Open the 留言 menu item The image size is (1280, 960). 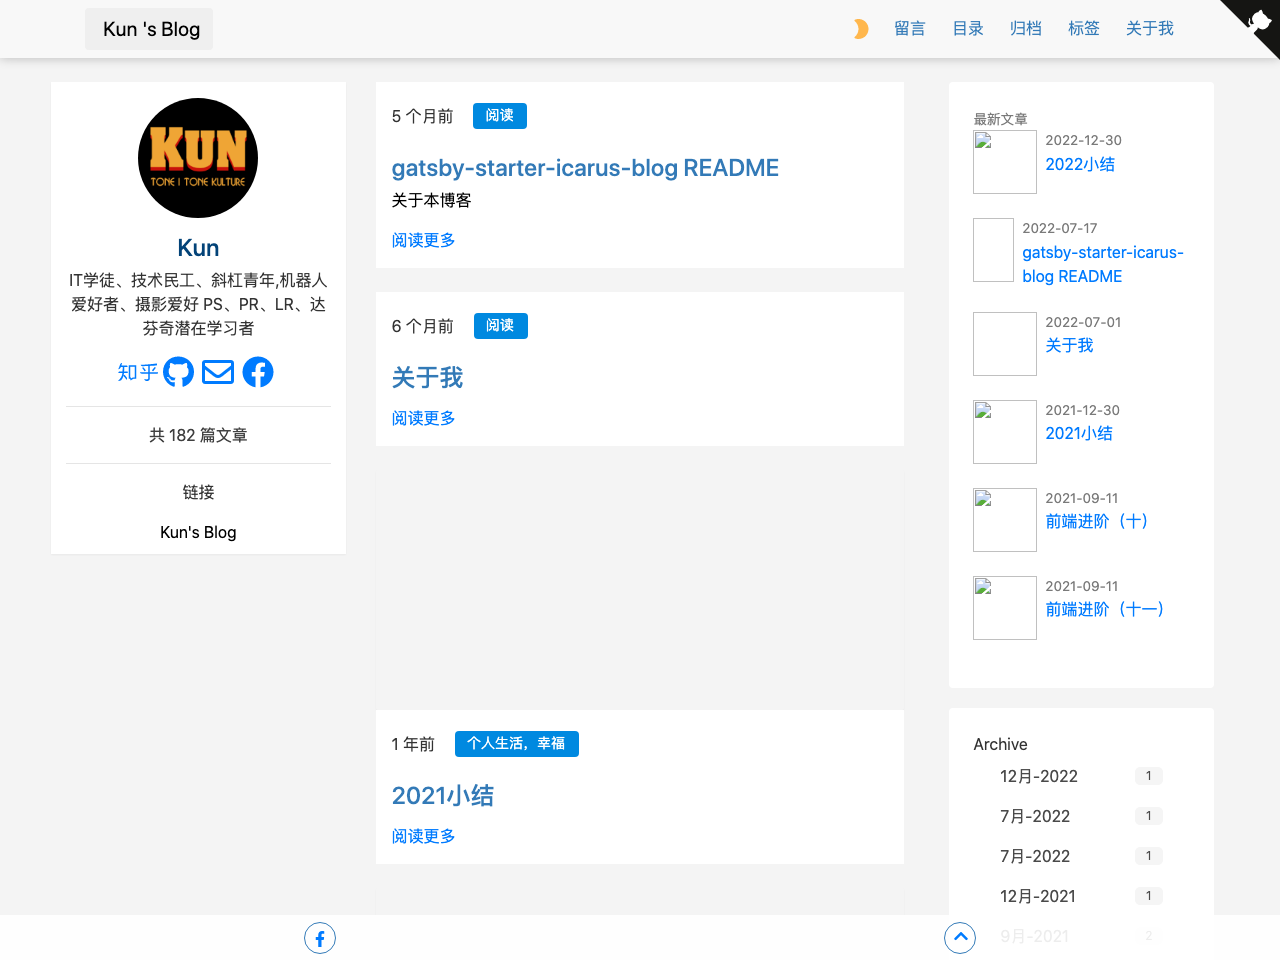(x=910, y=28)
